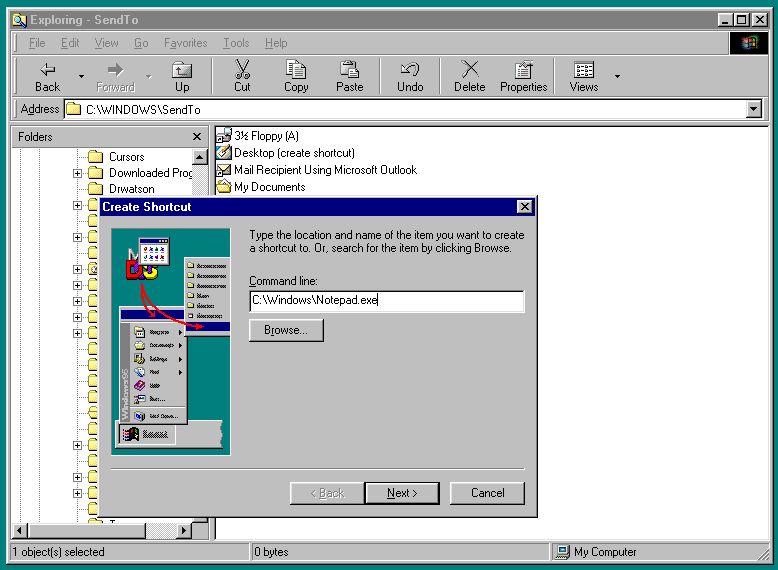Click the Paste clipboard icon
Viewport: 778px width, 570px height.
(x=349, y=76)
